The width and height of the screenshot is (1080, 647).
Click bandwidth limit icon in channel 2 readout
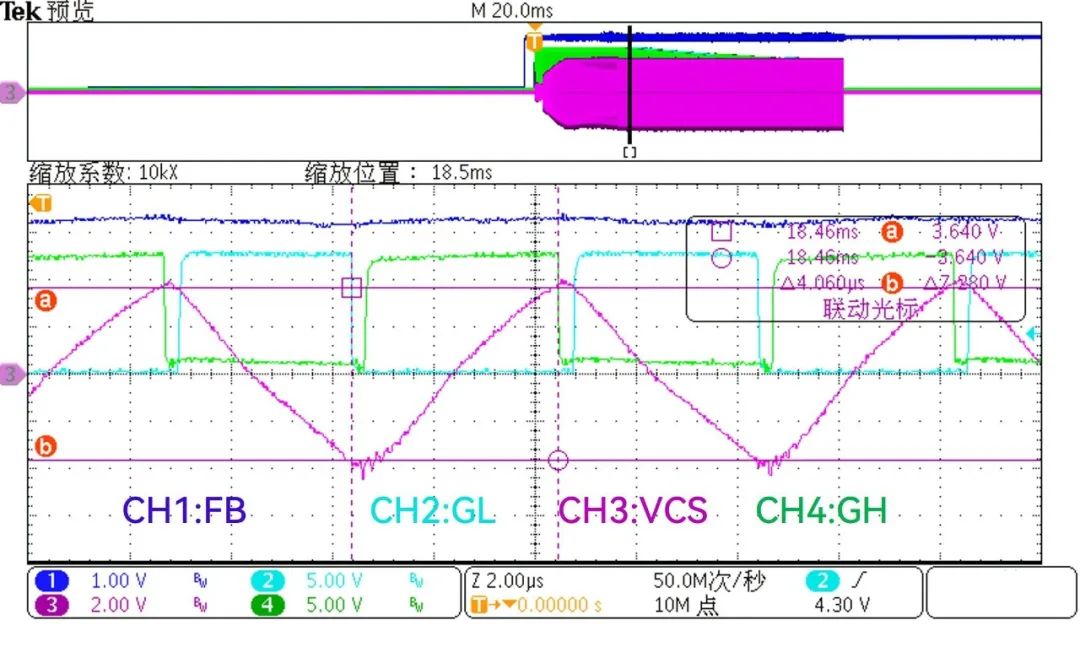pos(417,581)
